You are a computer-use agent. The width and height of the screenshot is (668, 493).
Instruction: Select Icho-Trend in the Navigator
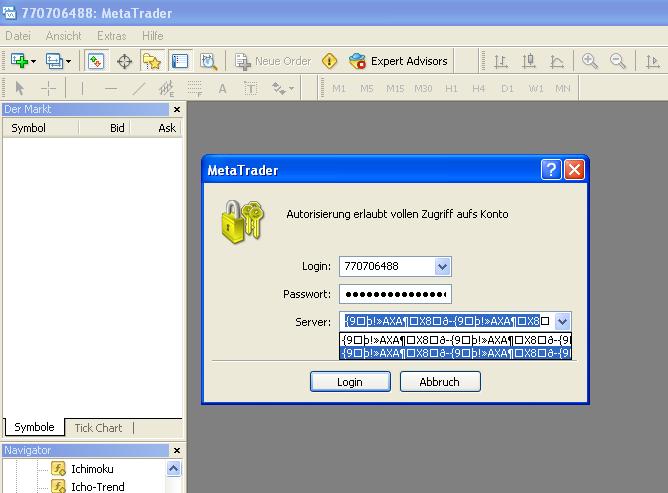point(98,486)
